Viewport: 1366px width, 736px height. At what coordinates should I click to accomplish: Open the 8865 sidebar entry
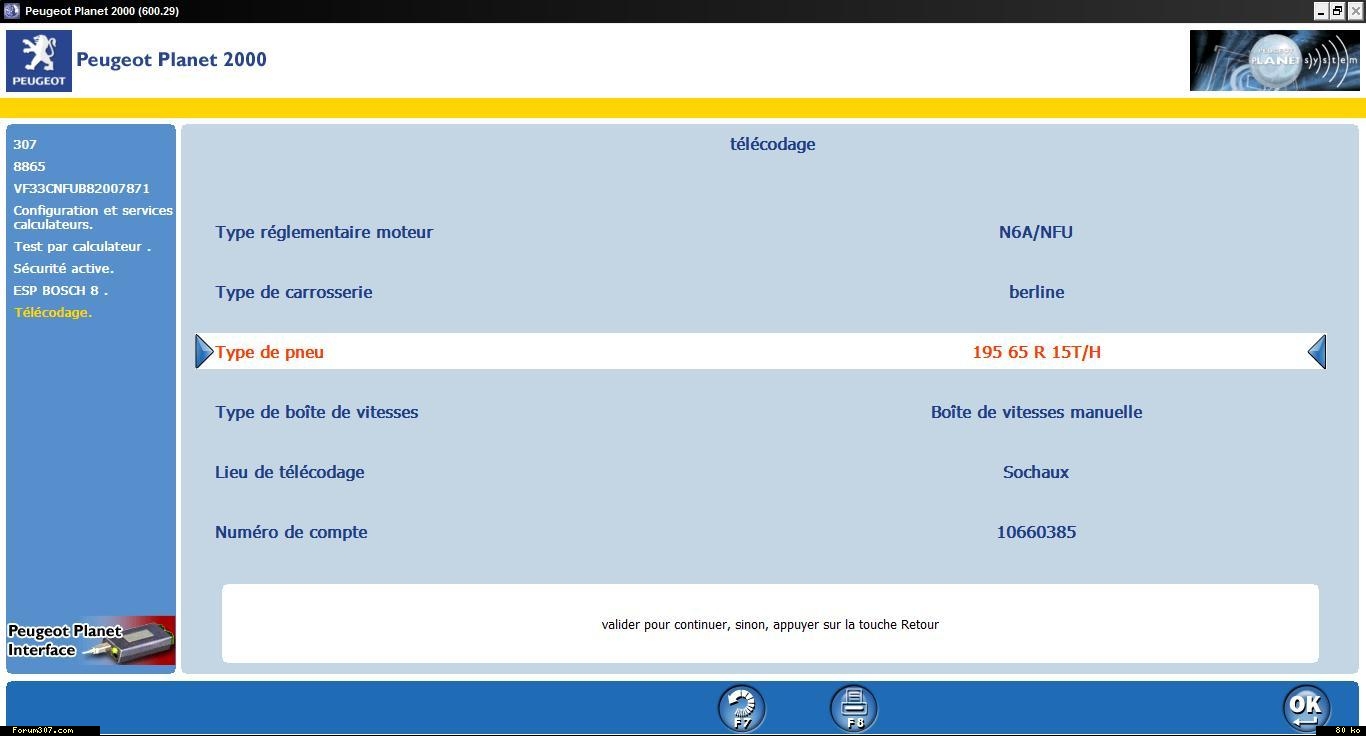[29, 166]
